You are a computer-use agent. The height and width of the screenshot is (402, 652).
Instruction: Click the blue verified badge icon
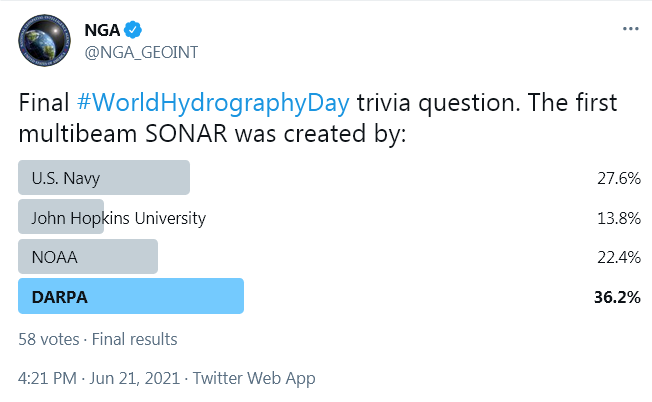133,30
